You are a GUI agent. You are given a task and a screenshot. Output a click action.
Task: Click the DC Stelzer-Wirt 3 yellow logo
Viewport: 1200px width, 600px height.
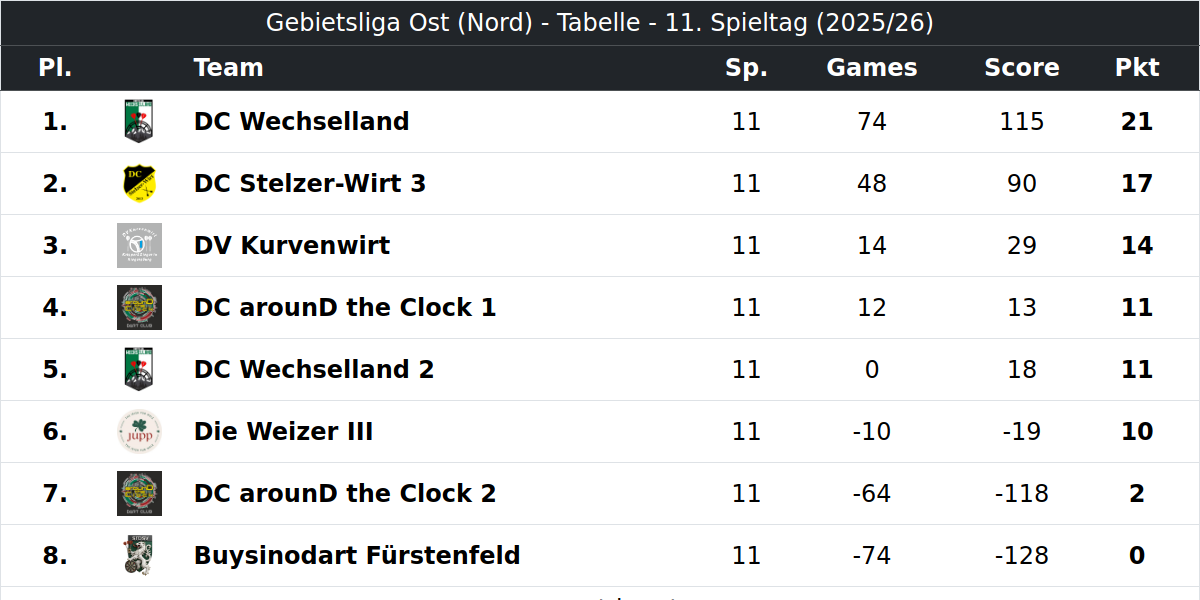coord(138,183)
